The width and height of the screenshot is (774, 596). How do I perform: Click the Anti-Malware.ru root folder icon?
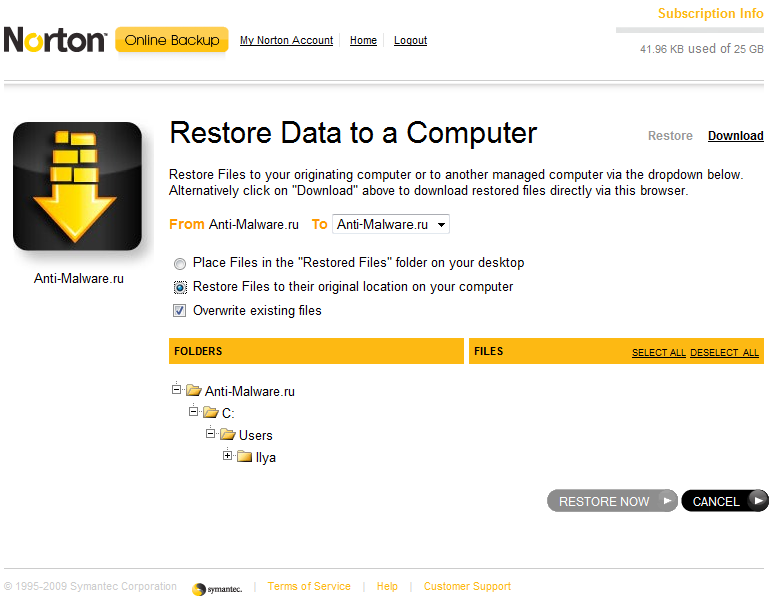pyautogui.click(x=194, y=391)
